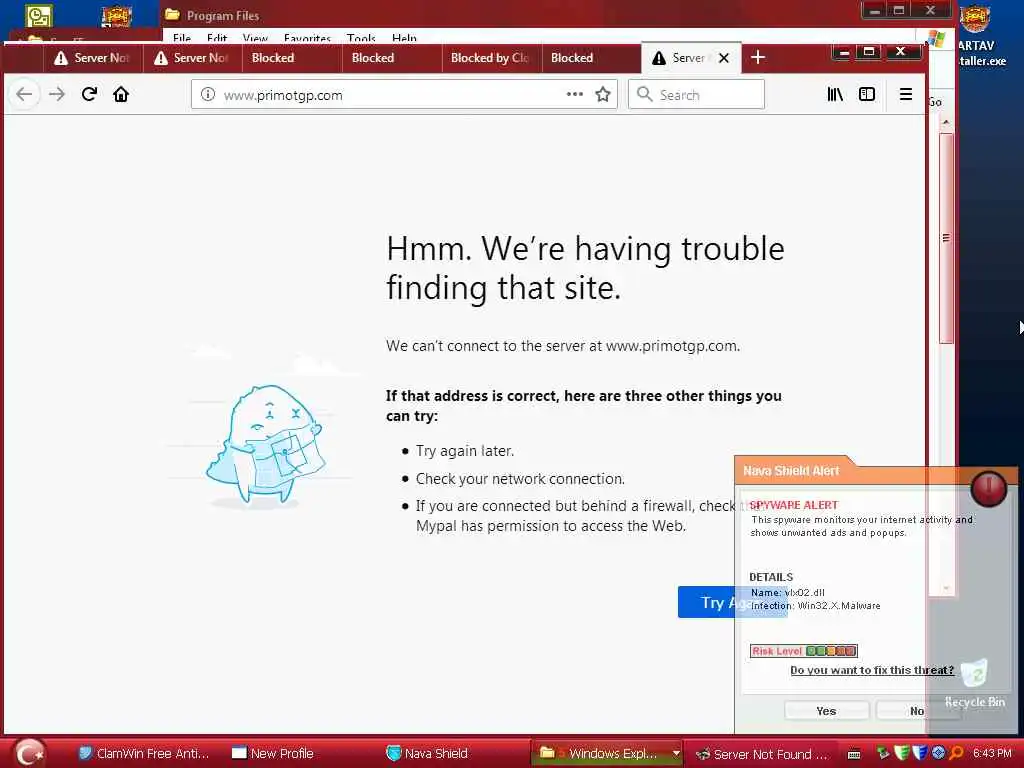Screen dimensions: 1024x768
Task: Open Favorites menu in Program Files window
Action: pos(307,38)
